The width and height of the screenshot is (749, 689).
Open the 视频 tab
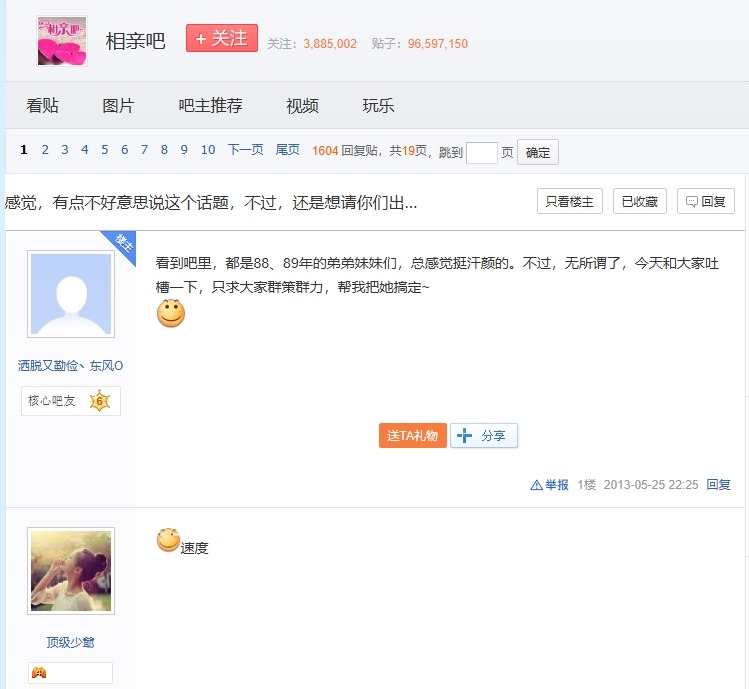coord(302,106)
